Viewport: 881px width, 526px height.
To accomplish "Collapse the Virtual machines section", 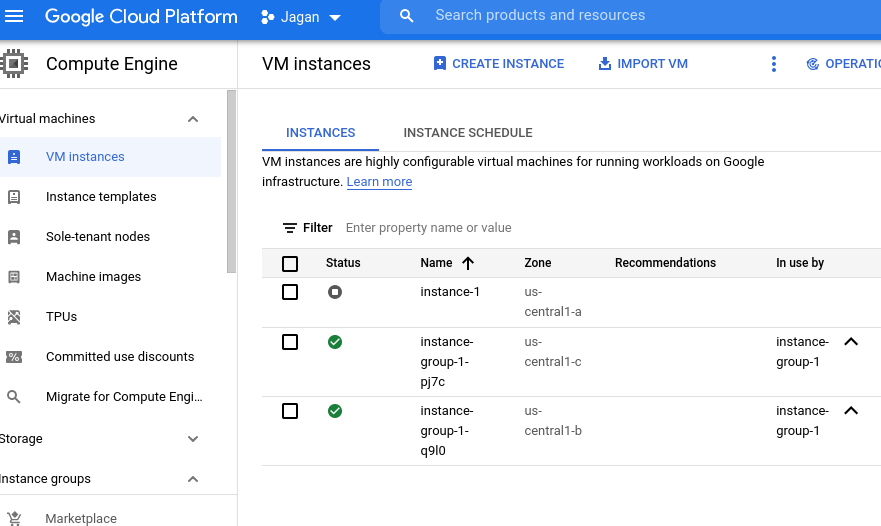I will point(193,119).
